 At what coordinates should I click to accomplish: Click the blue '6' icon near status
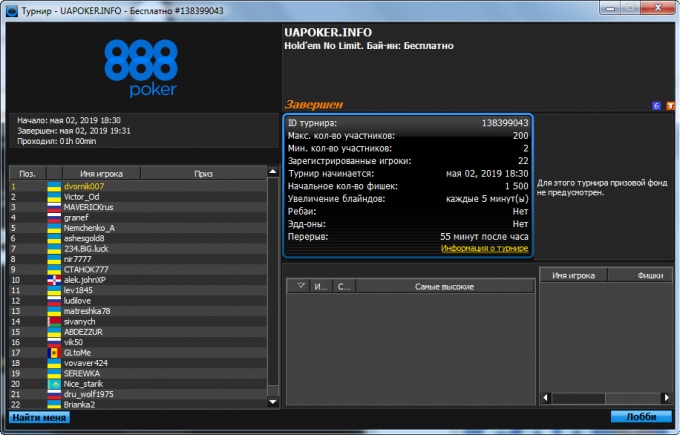click(656, 105)
